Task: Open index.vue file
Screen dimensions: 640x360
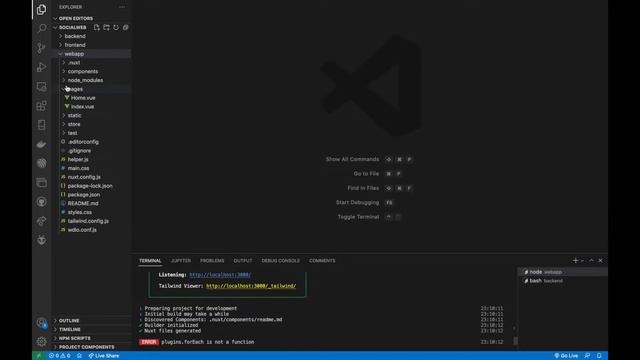Action: pyautogui.click(x=82, y=107)
